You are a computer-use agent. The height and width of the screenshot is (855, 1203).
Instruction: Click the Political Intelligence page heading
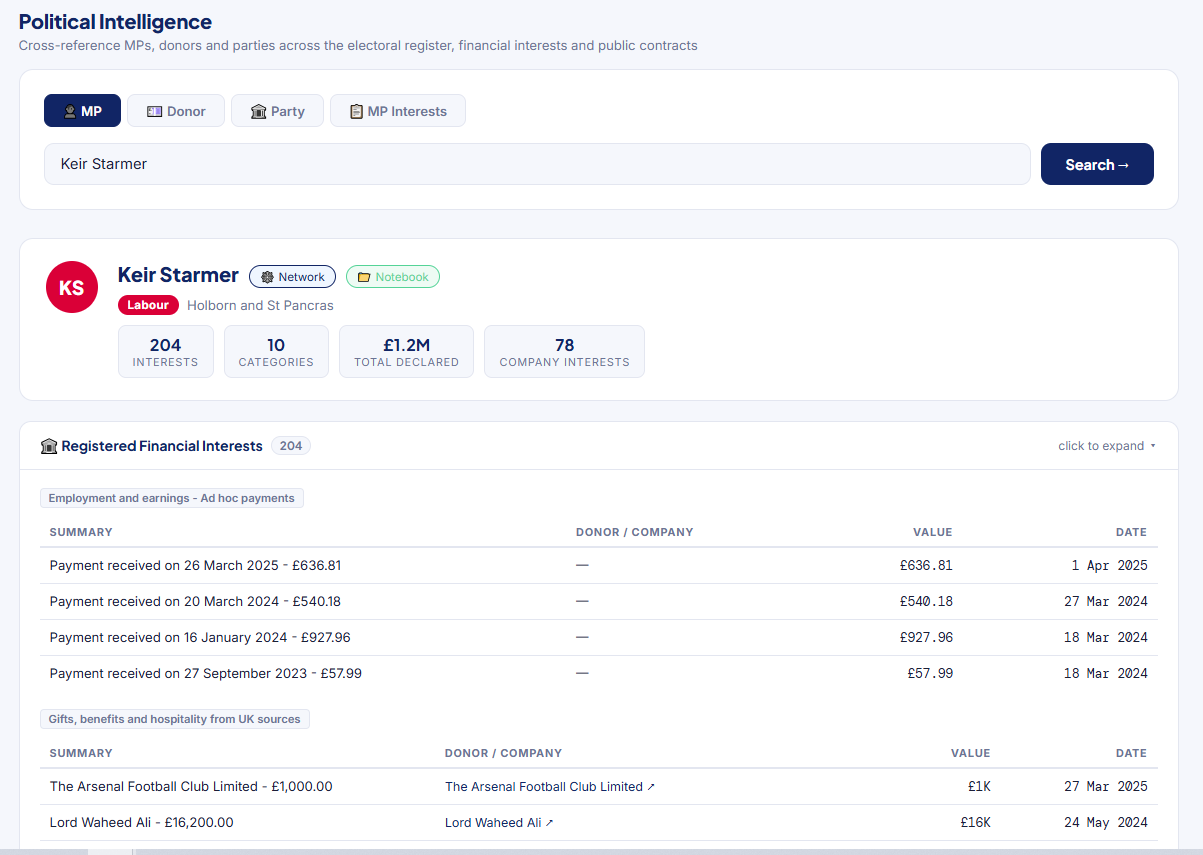click(x=116, y=22)
